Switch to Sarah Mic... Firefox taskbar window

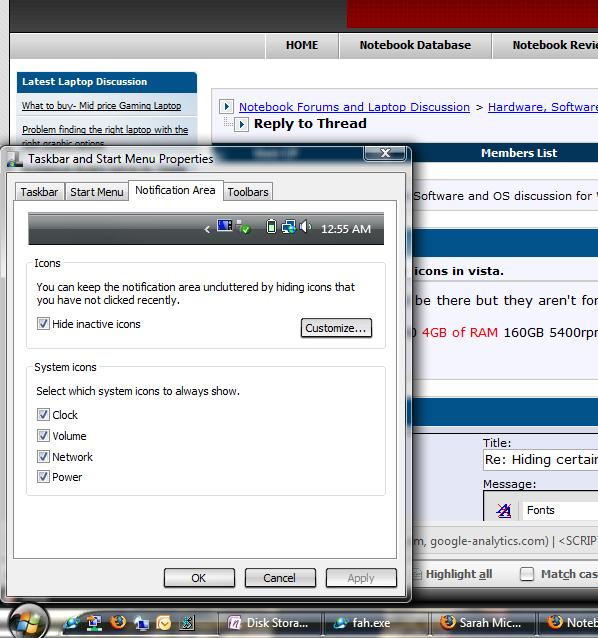482,623
